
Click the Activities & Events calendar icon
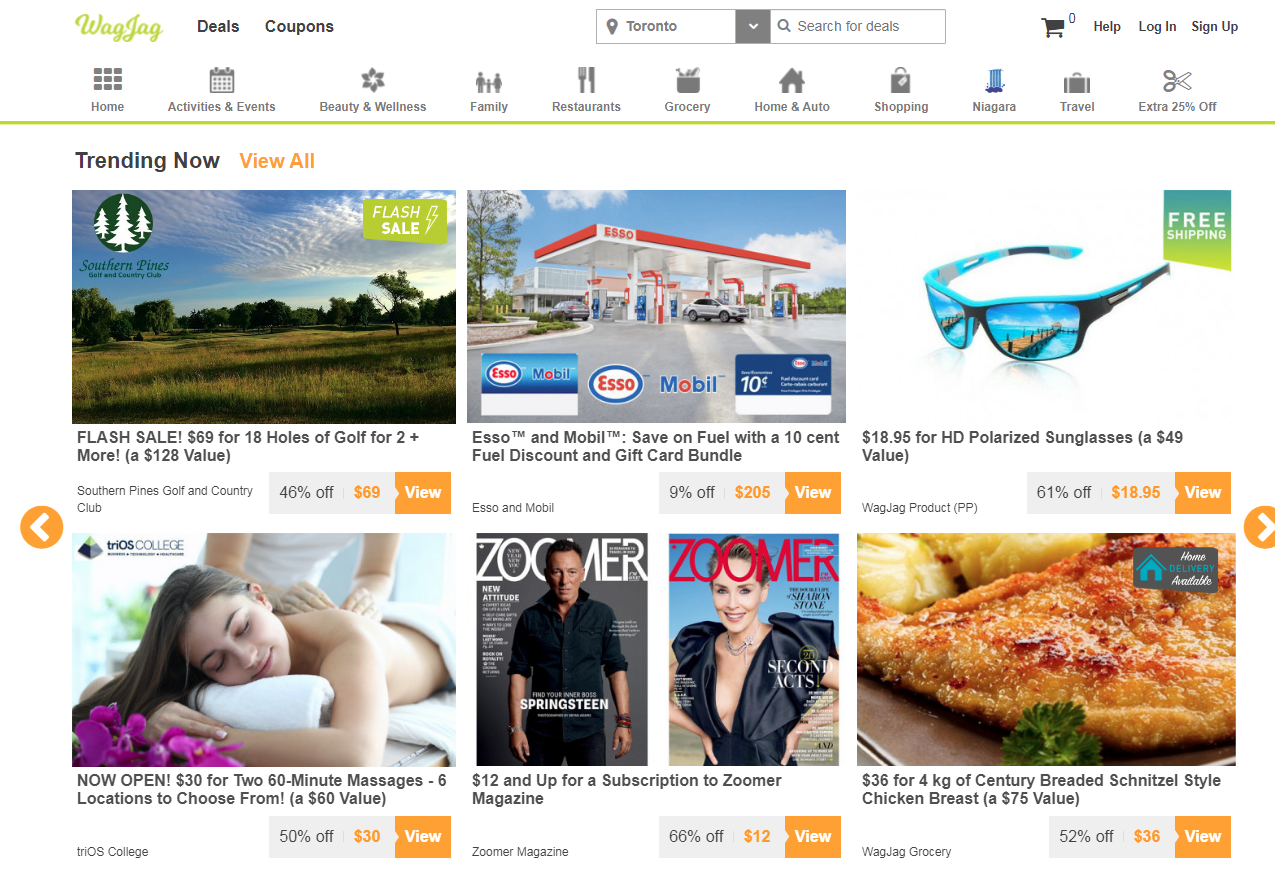coord(222,81)
